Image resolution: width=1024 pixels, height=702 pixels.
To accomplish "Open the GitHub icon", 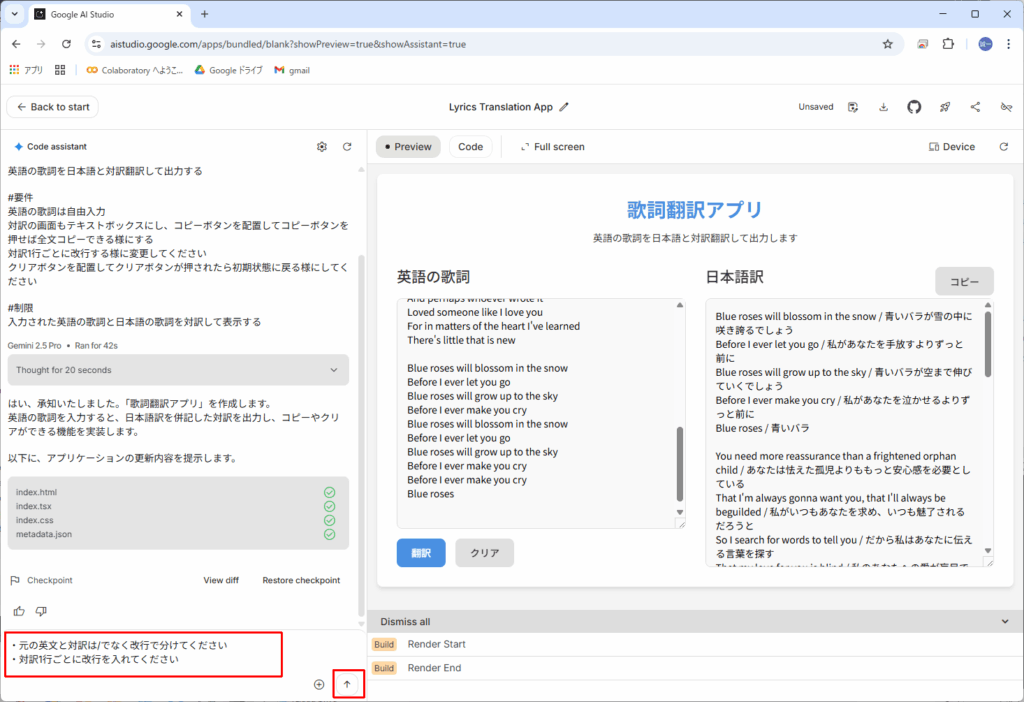I will pos(914,106).
